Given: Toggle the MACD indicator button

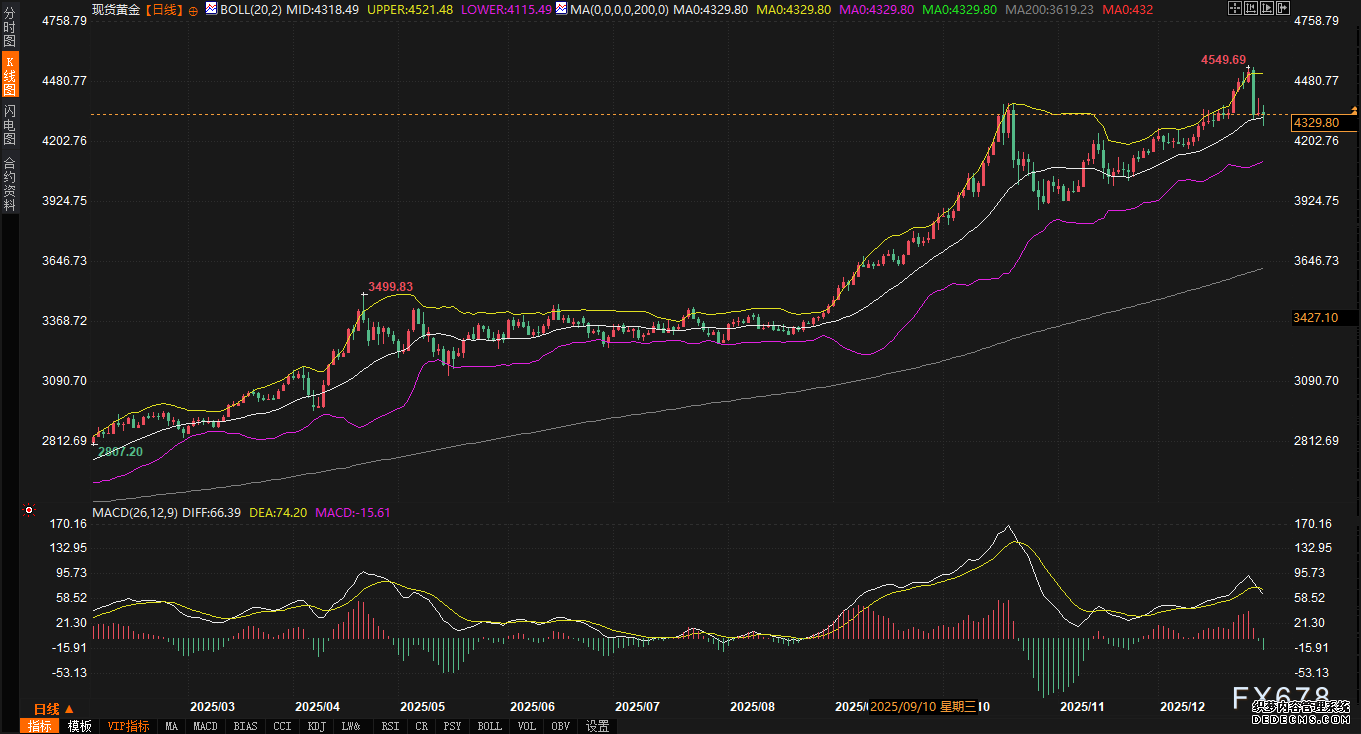Looking at the screenshot, I should (205, 726).
